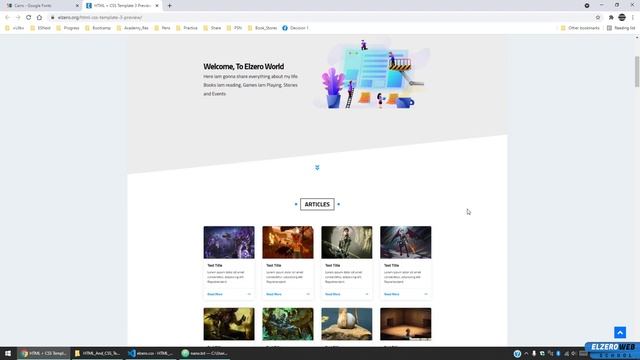Open the Practice bookmark folder

pos(187,28)
